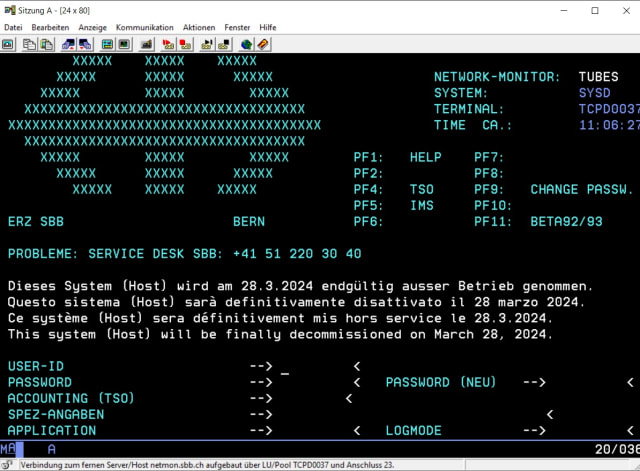Click the MA indicator in operator area

(8, 449)
